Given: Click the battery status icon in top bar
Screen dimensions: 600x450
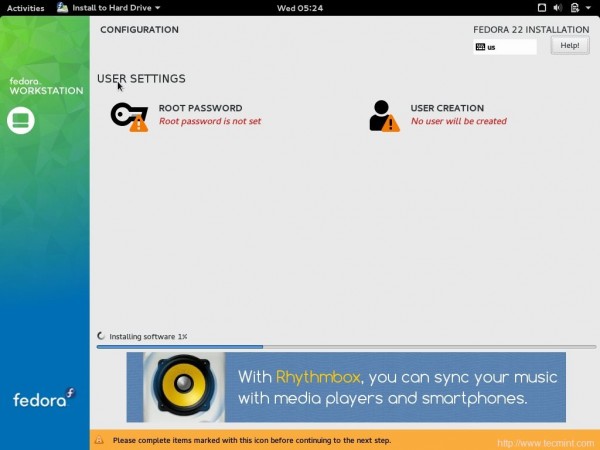Looking at the screenshot, I should (x=574, y=8).
